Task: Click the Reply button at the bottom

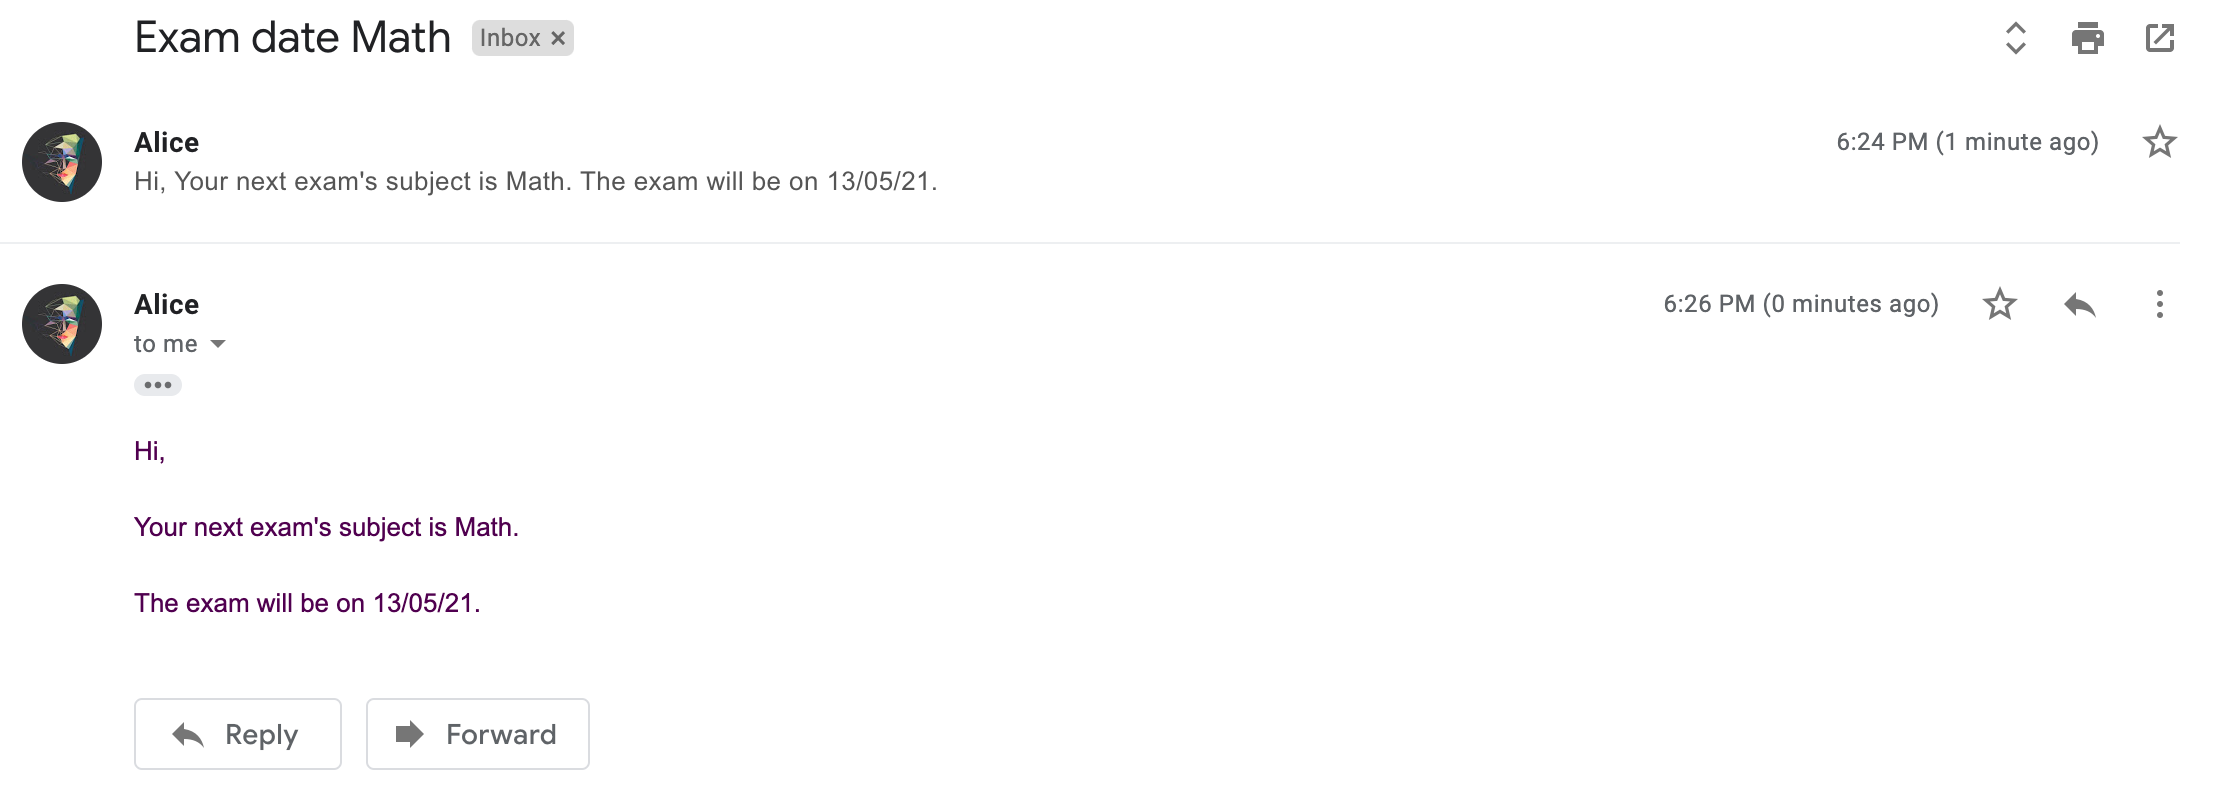Action: [237, 734]
